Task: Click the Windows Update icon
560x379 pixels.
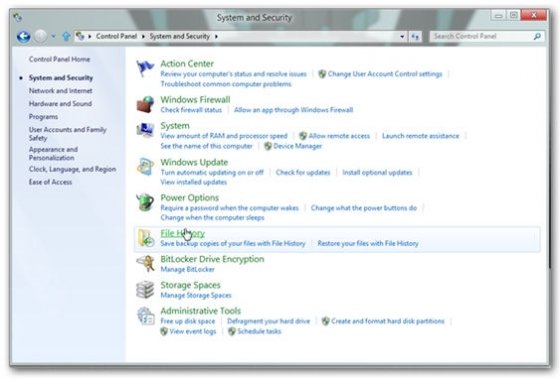Action: point(145,166)
